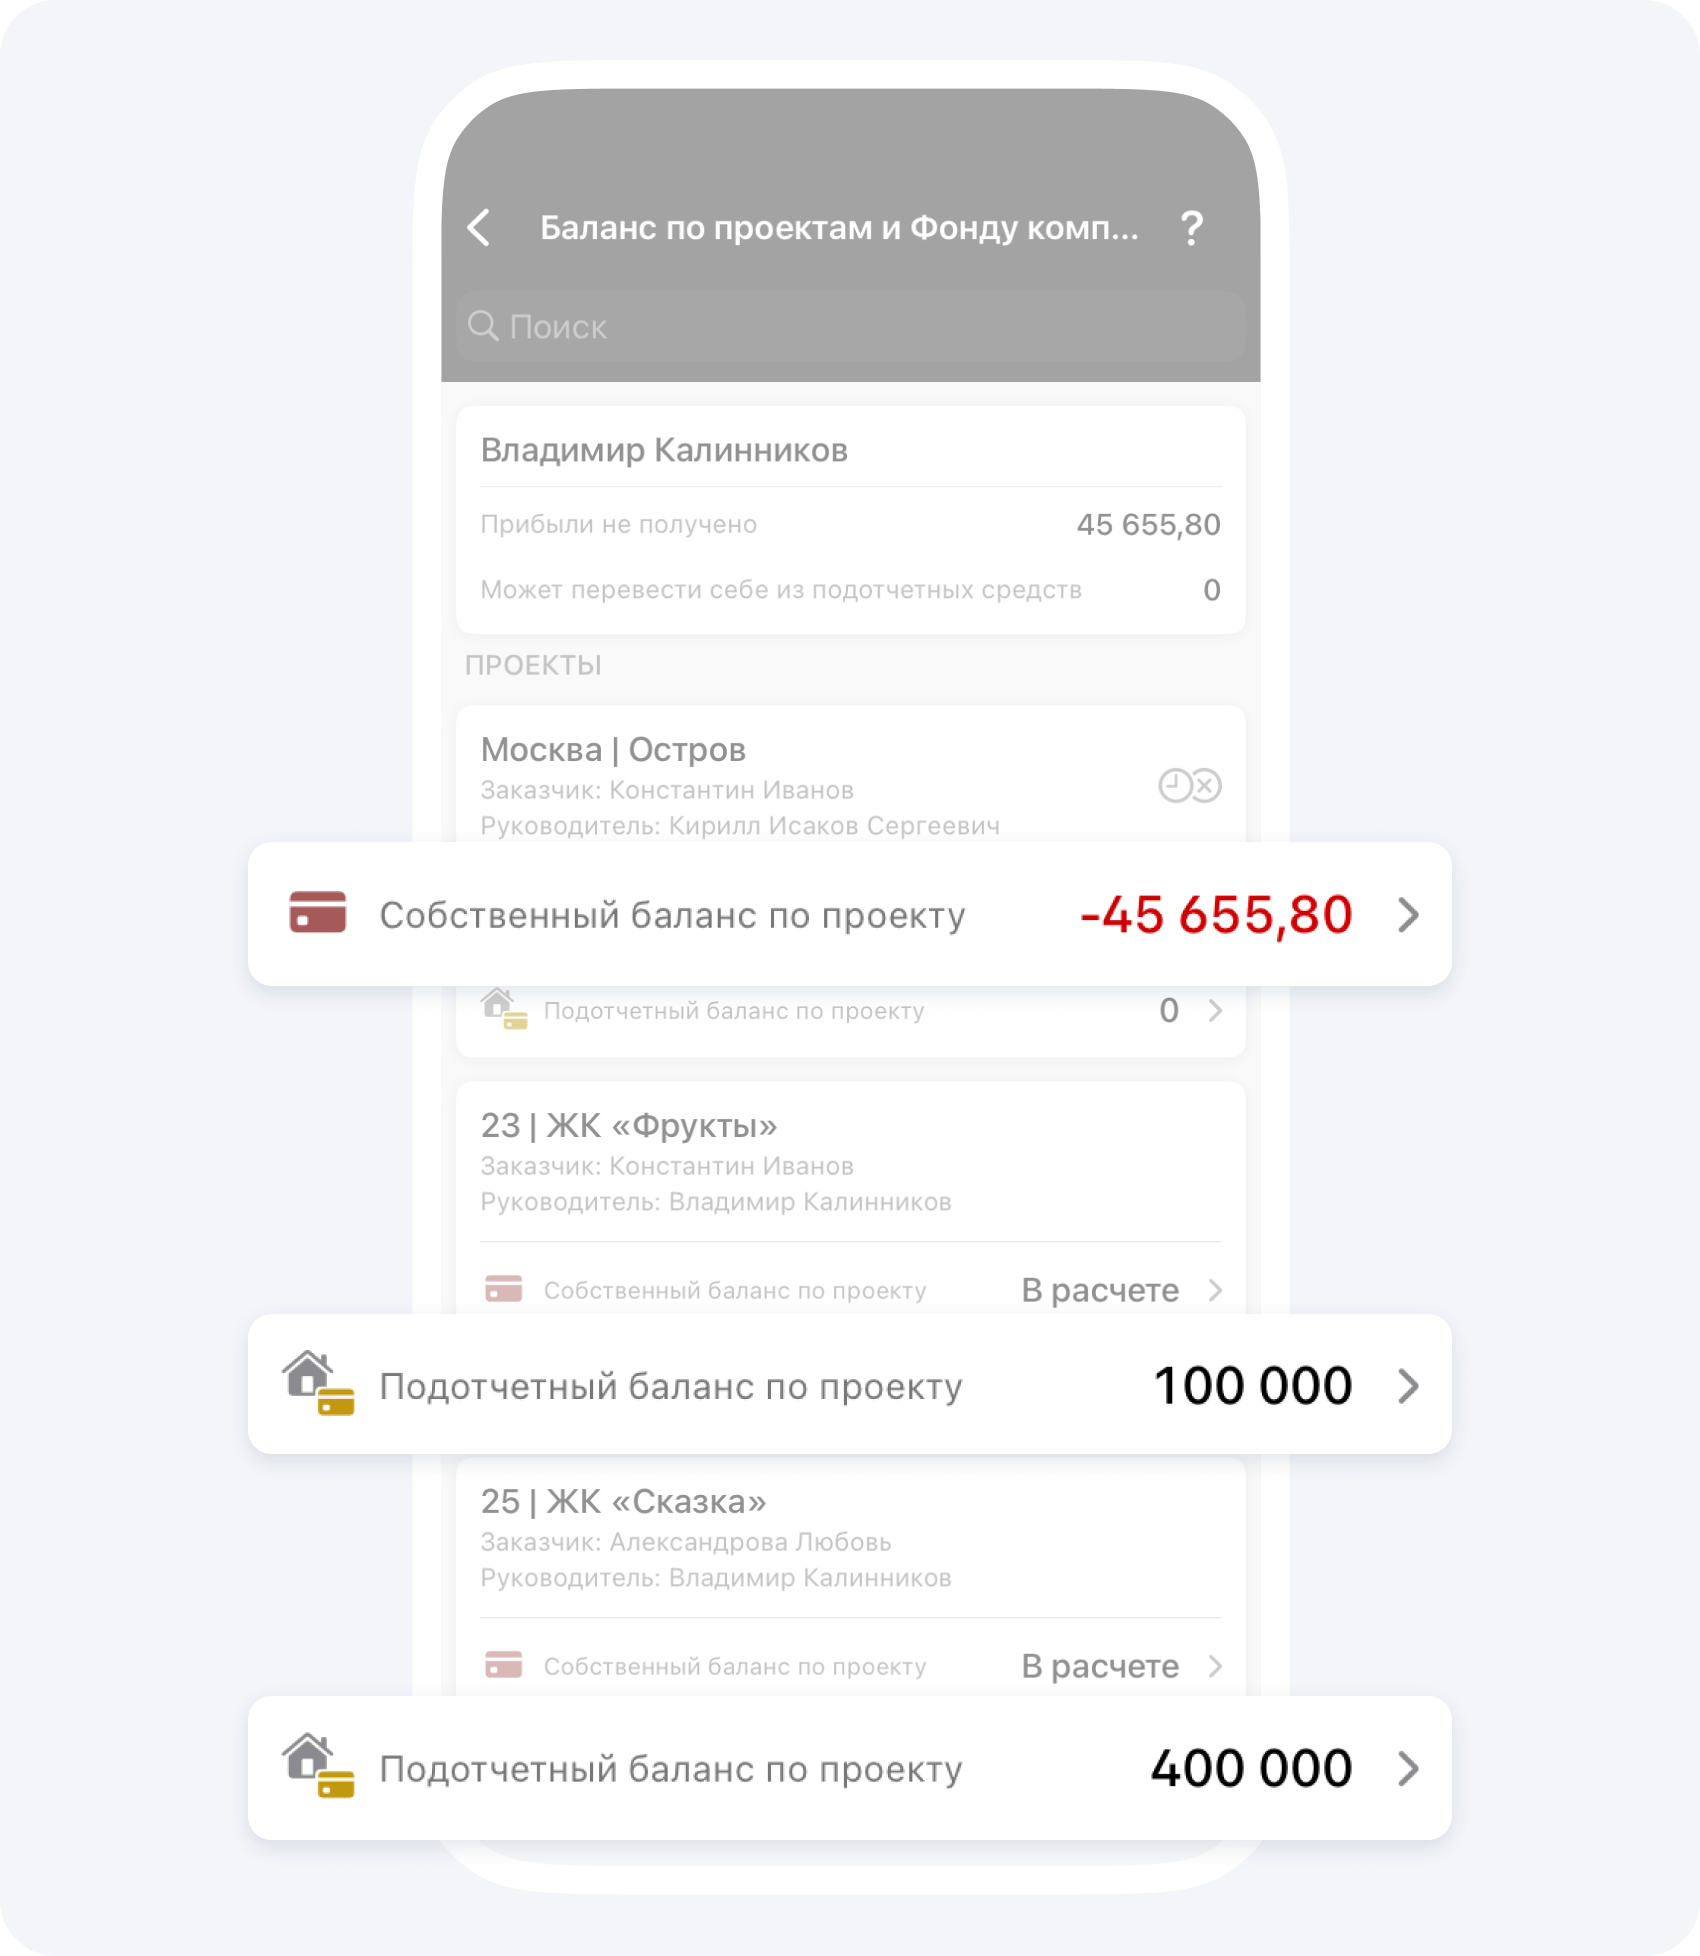Tap the back arrow in the header
This screenshot has height=1956, width=1700.
[x=479, y=228]
